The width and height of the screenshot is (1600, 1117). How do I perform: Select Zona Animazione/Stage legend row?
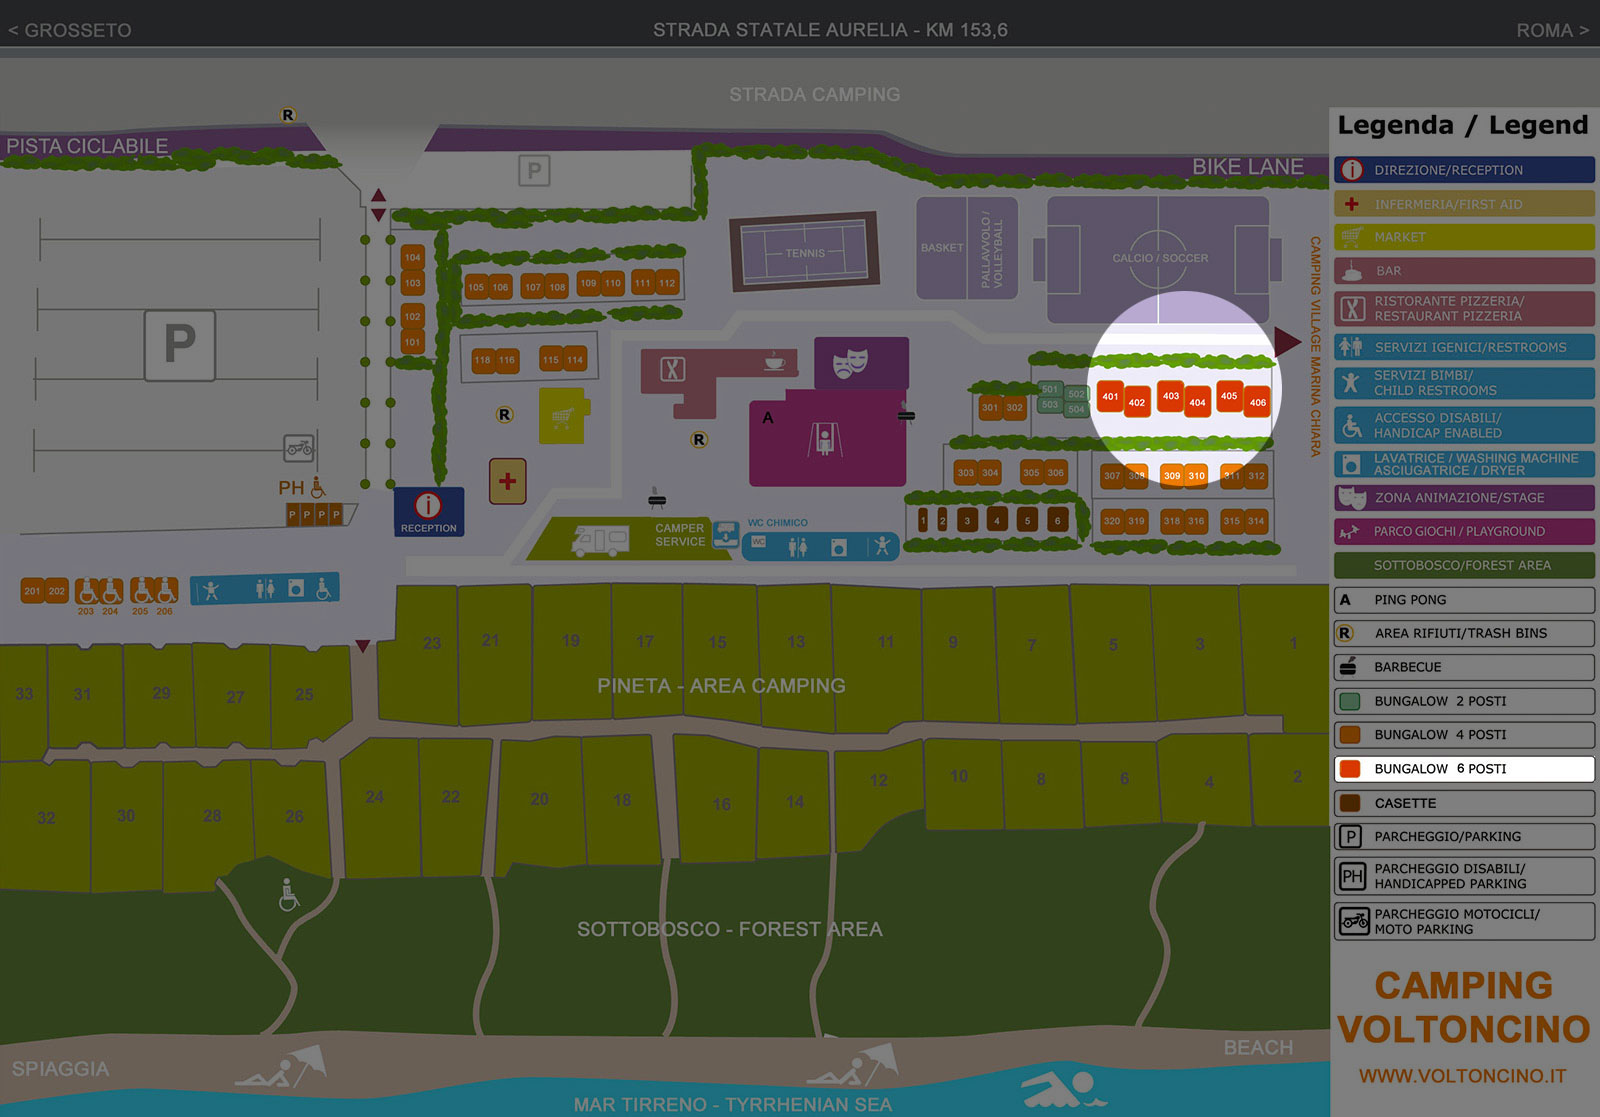1464,498
